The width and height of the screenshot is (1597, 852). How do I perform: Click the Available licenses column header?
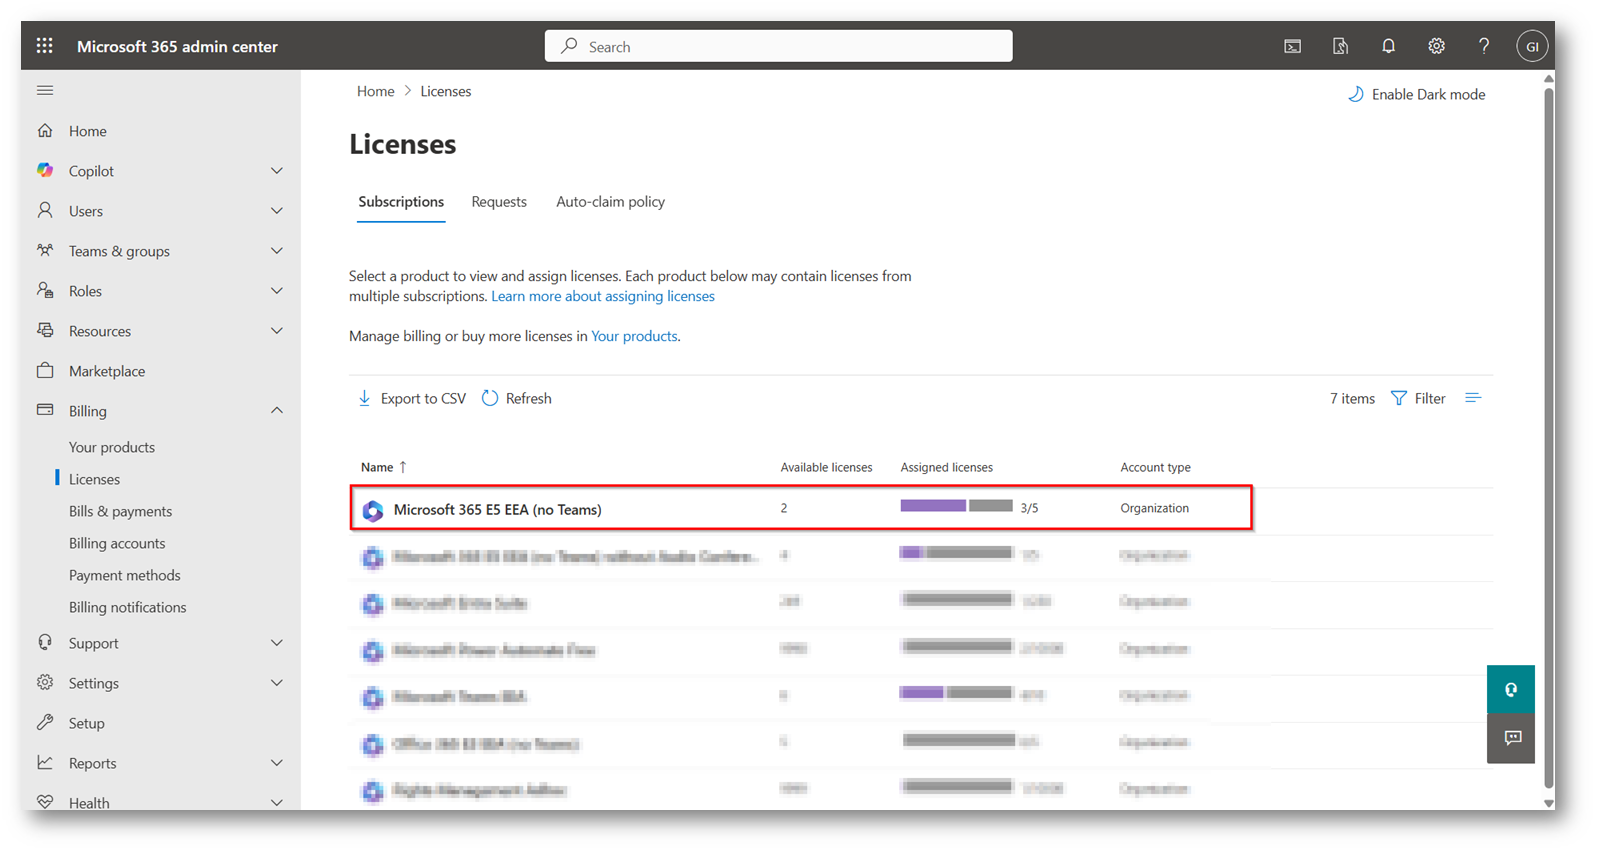[x=826, y=467]
